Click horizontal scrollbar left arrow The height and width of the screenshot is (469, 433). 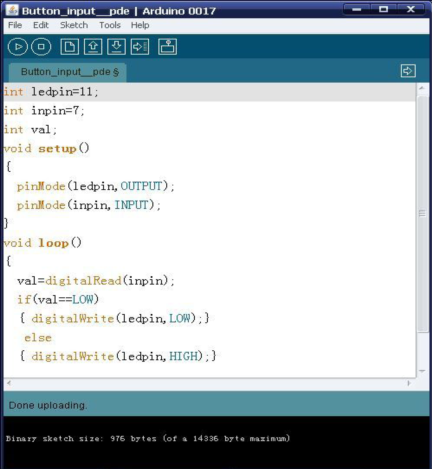click(x=9, y=383)
